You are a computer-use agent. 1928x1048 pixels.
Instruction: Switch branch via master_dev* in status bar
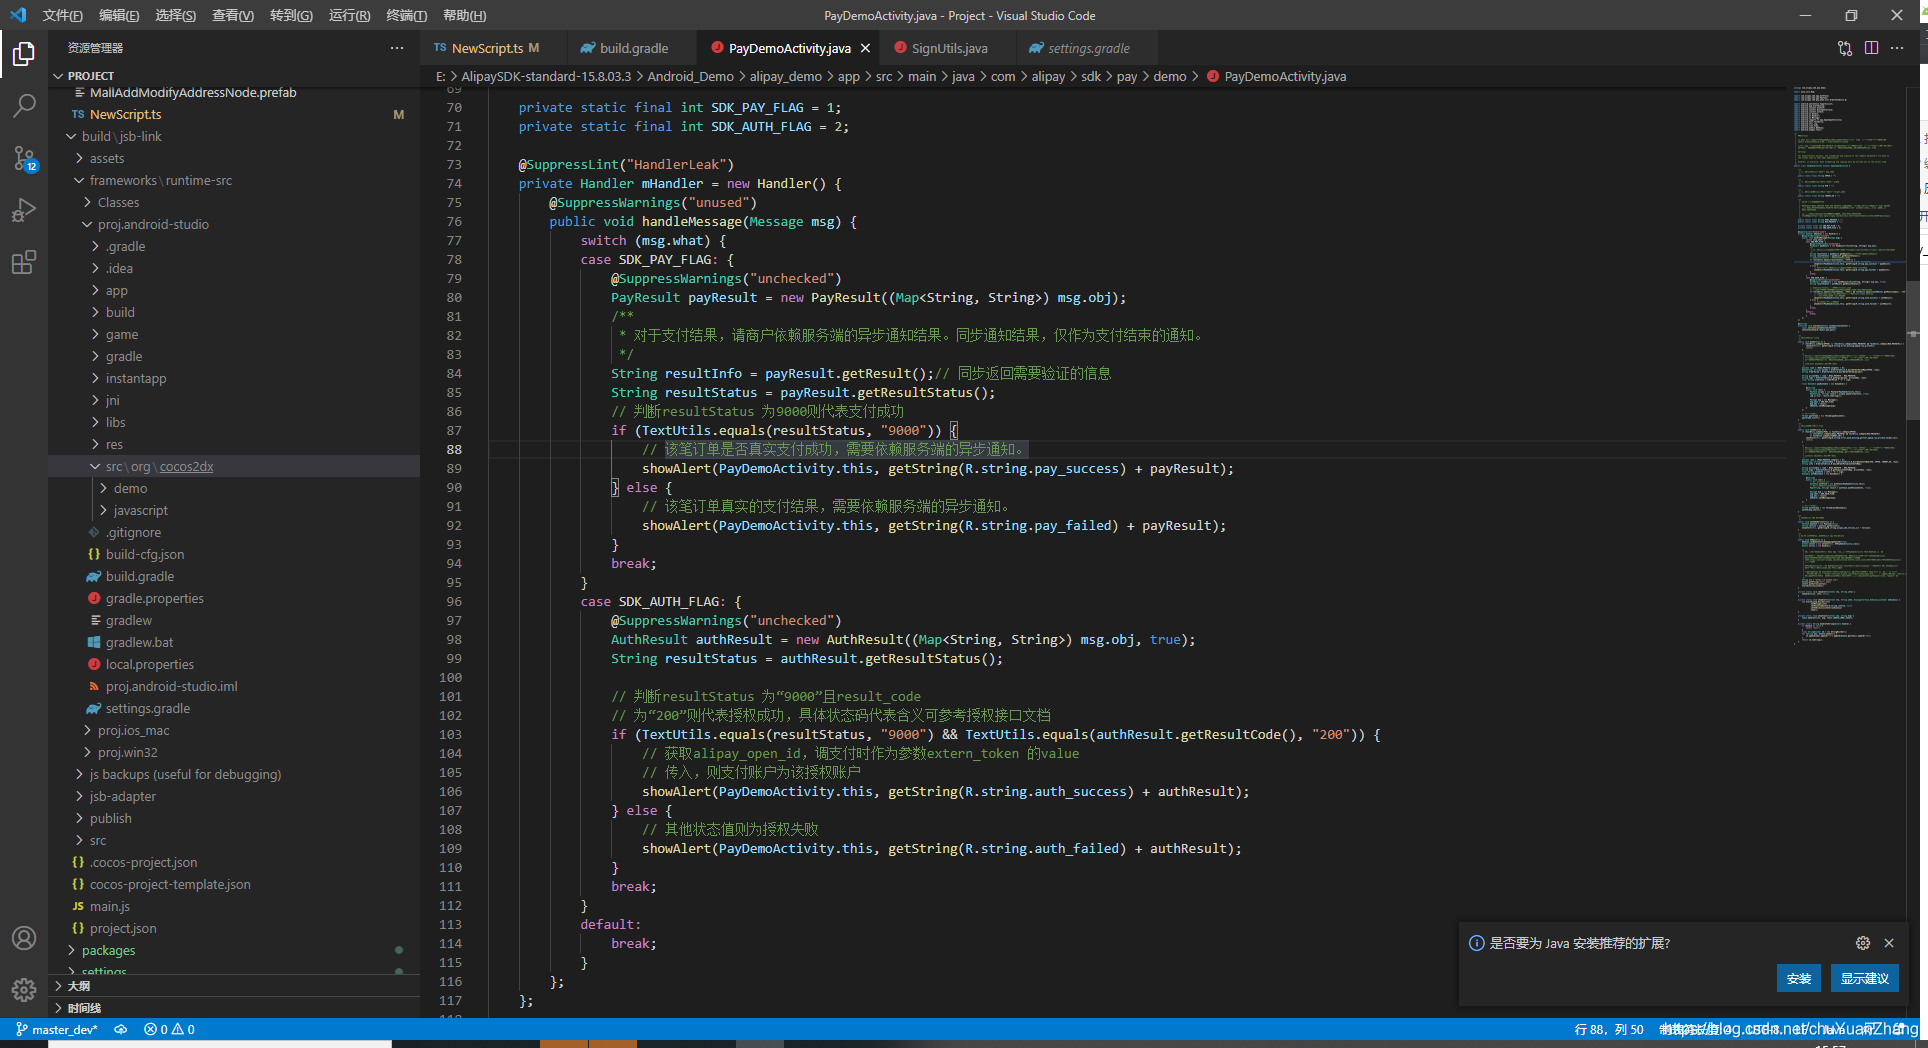[57, 1029]
